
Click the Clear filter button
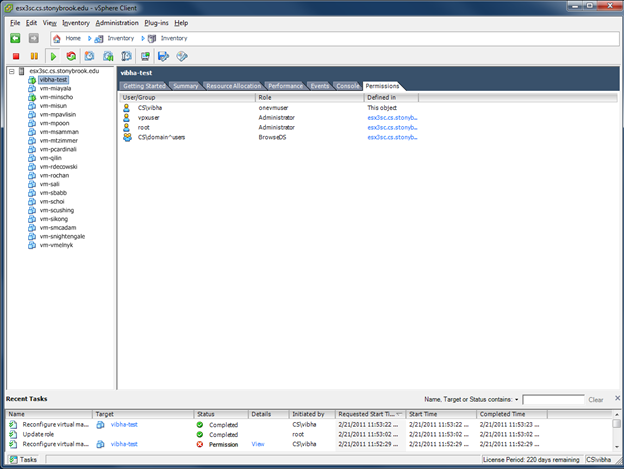596,400
